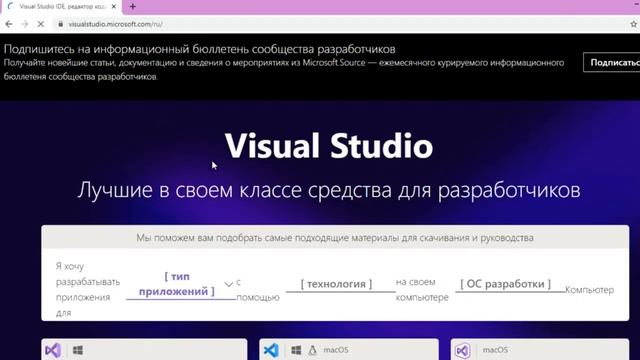Select the Visual Studio IDE browser tab
The height and width of the screenshot is (360, 640).
pos(62,7)
